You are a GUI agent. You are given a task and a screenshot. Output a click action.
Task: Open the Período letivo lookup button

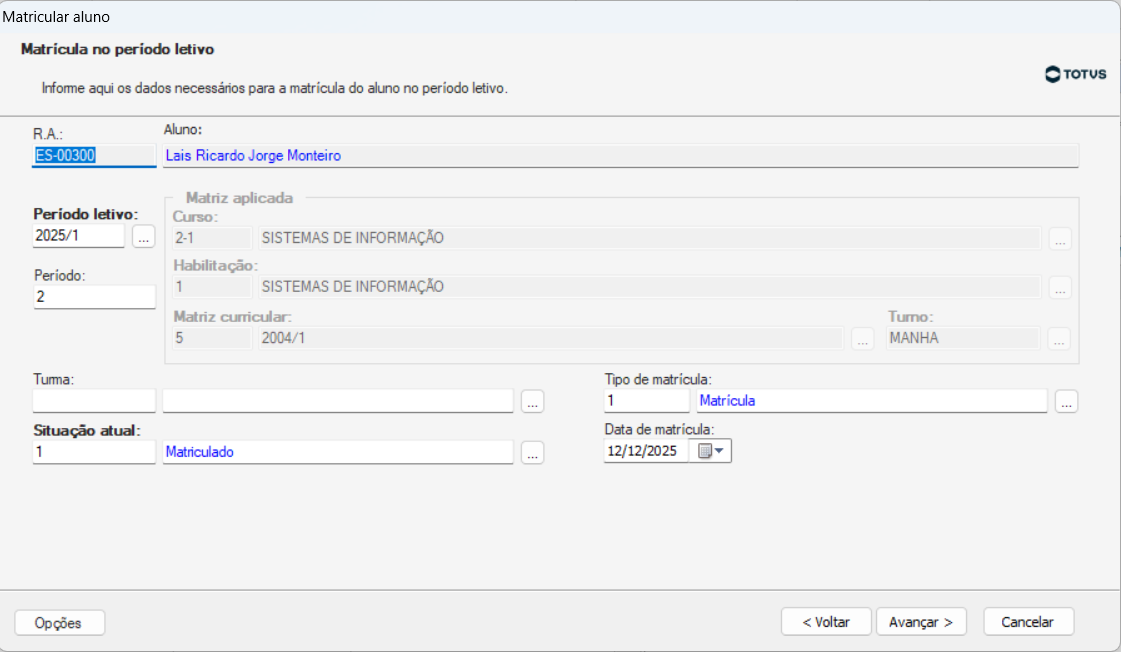tap(143, 236)
